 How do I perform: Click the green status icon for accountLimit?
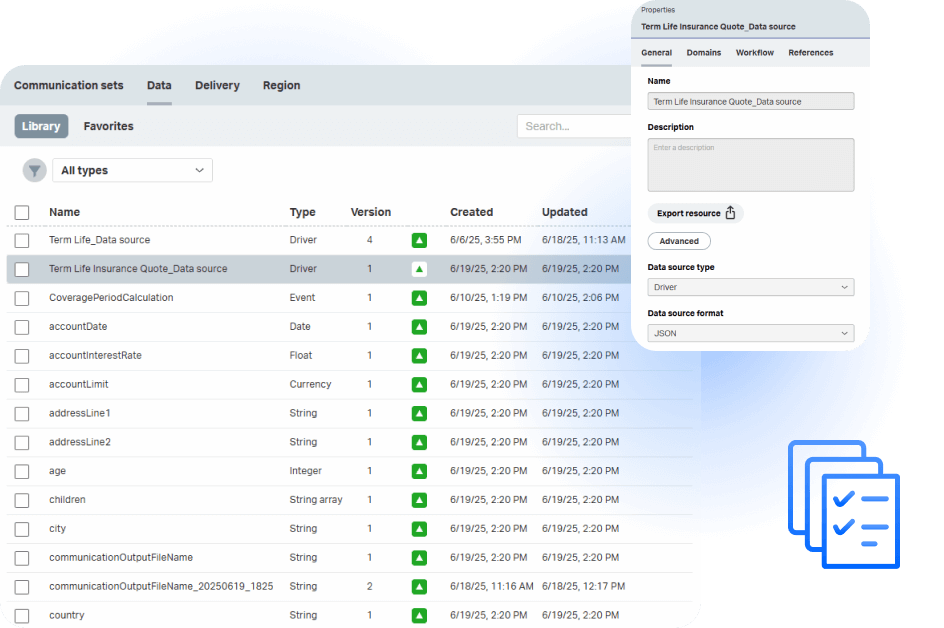coord(419,384)
